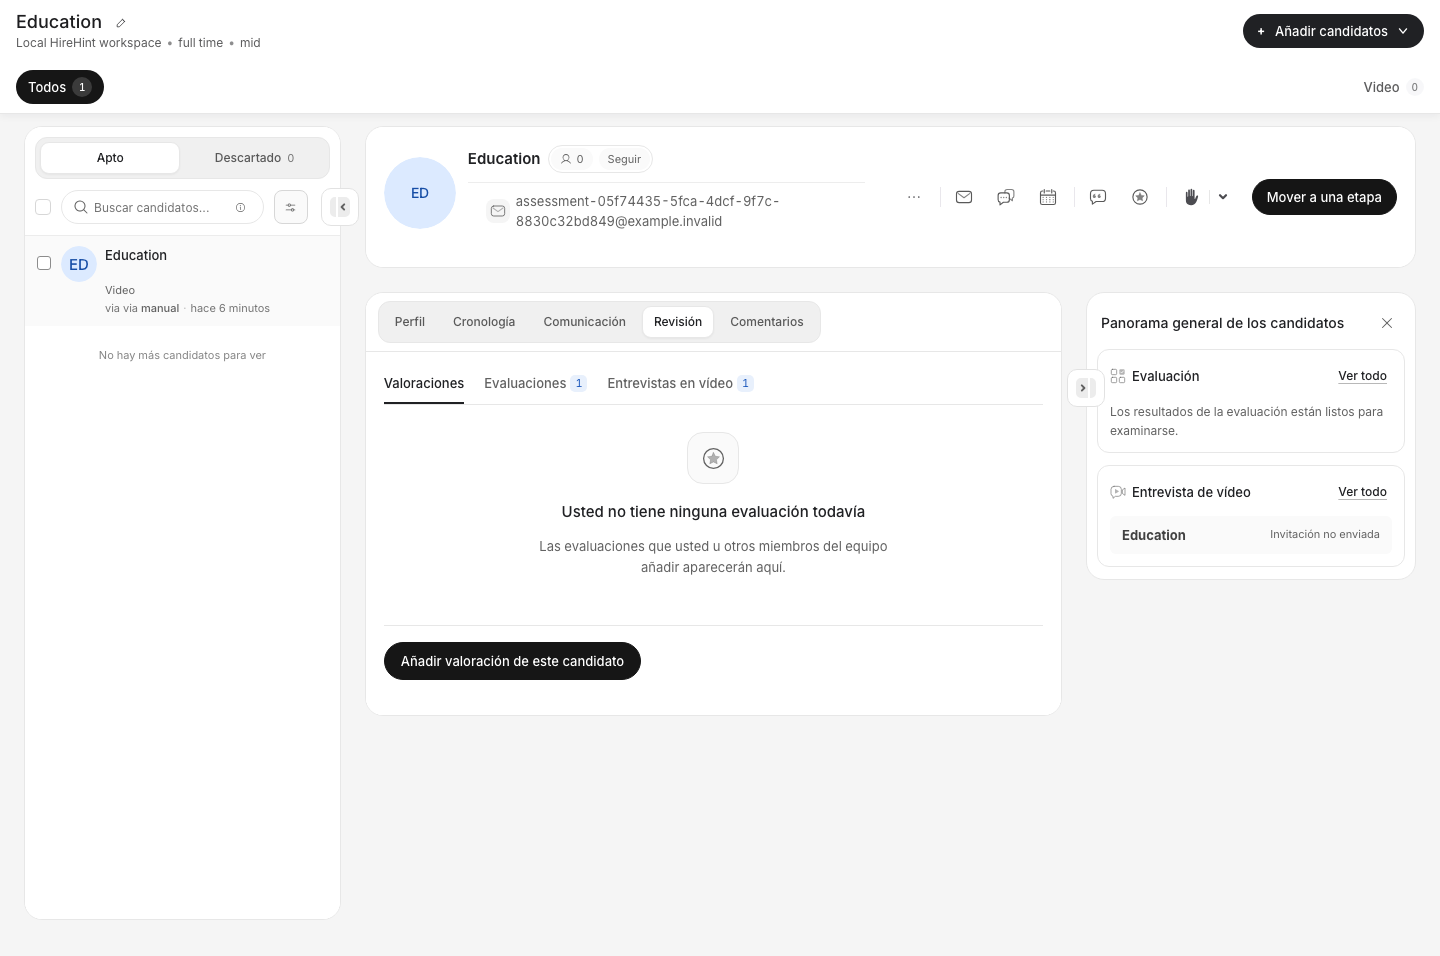Show the Valoraciones sub-tab
The width and height of the screenshot is (1440, 956).
coord(424,384)
